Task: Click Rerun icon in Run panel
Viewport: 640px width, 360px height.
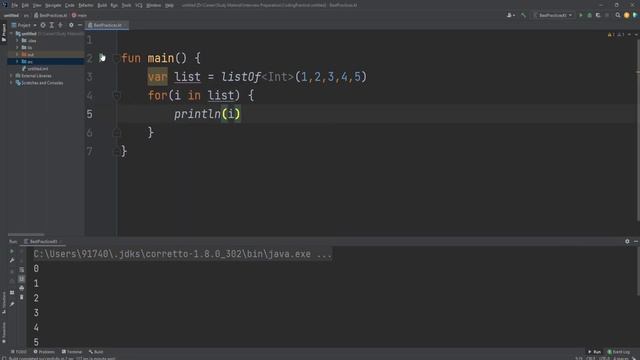Action: (12, 251)
